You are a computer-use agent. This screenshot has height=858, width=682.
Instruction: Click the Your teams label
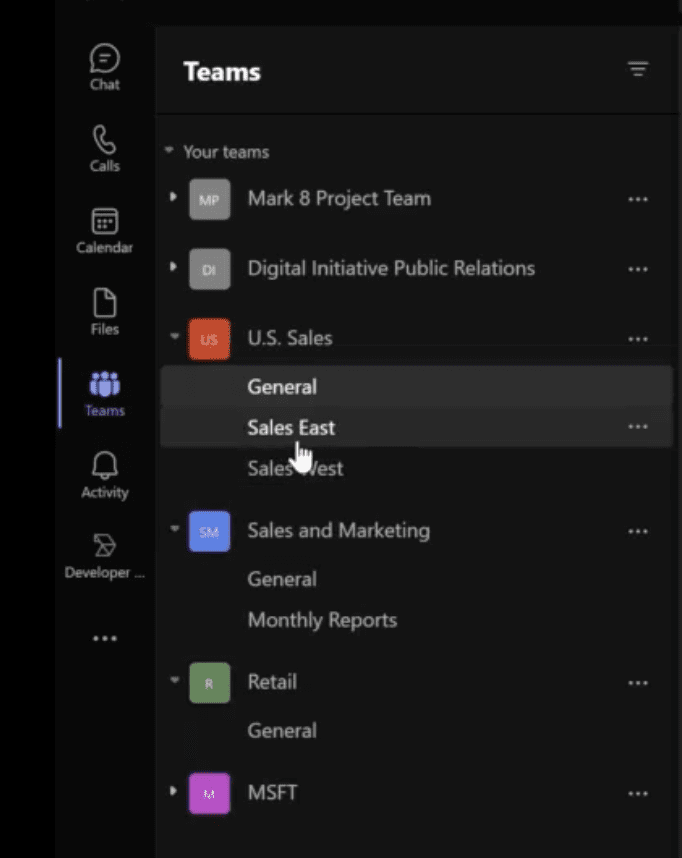(x=226, y=152)
